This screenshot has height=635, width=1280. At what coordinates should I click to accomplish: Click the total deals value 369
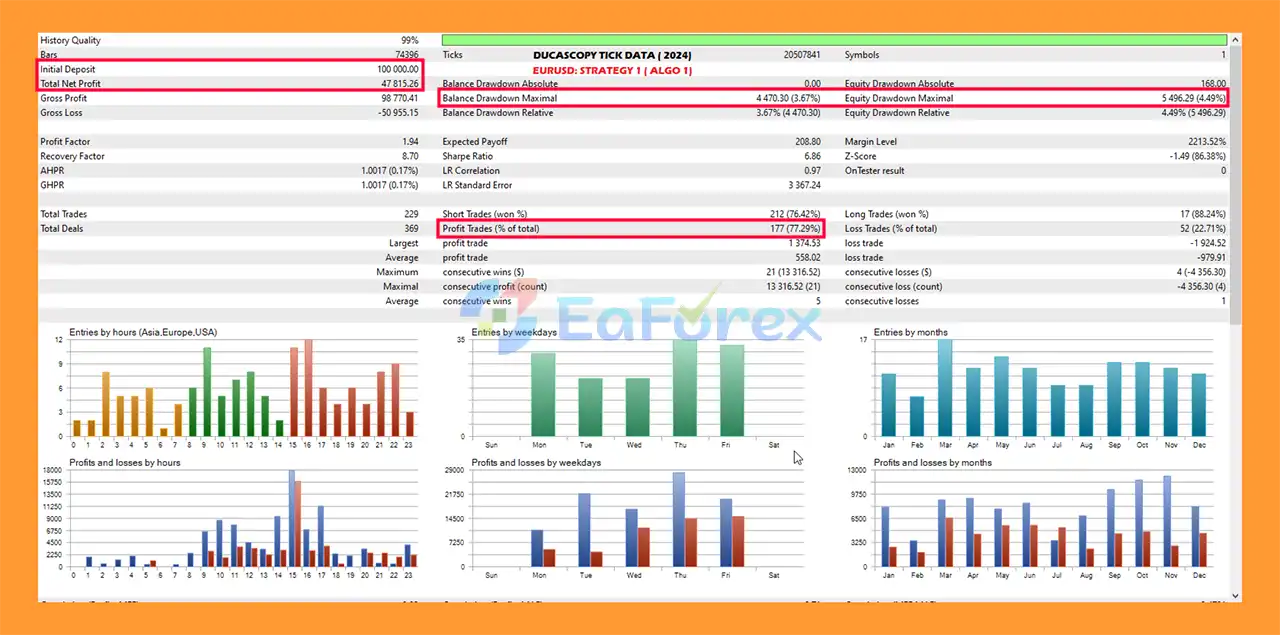point(411,229)
